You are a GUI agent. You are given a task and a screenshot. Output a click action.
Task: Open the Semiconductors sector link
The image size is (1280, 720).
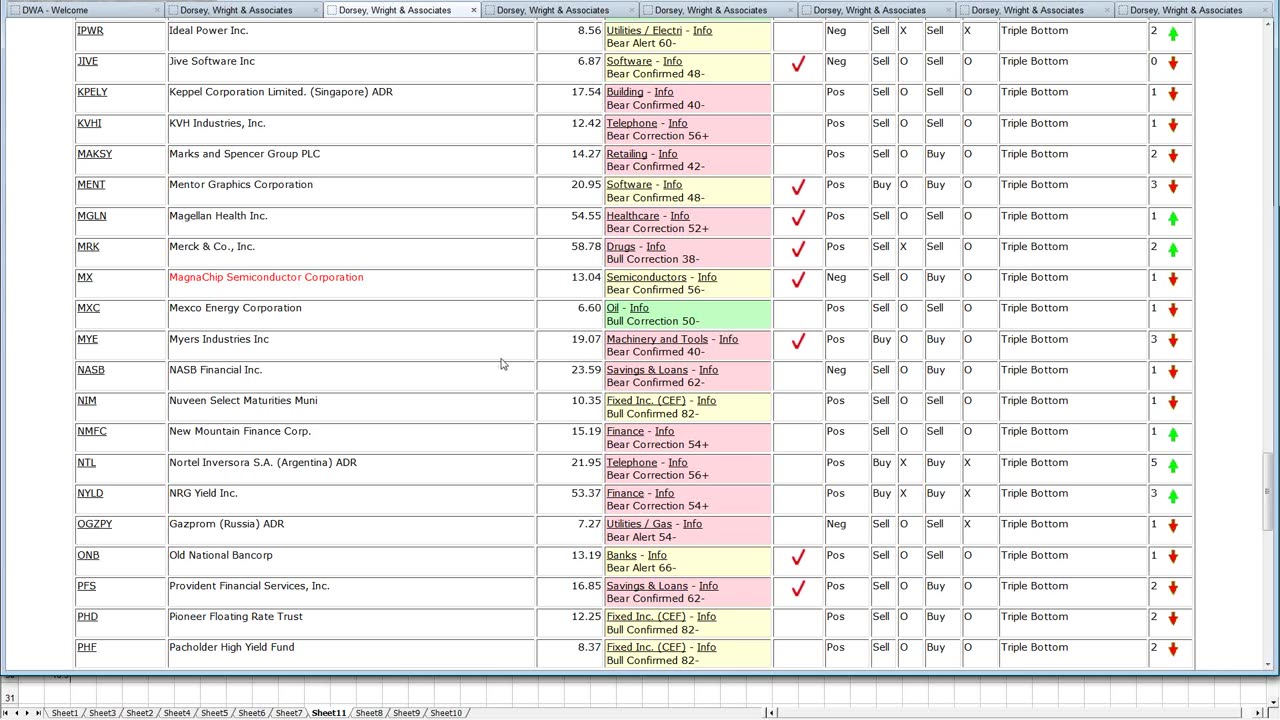point(646,277)
